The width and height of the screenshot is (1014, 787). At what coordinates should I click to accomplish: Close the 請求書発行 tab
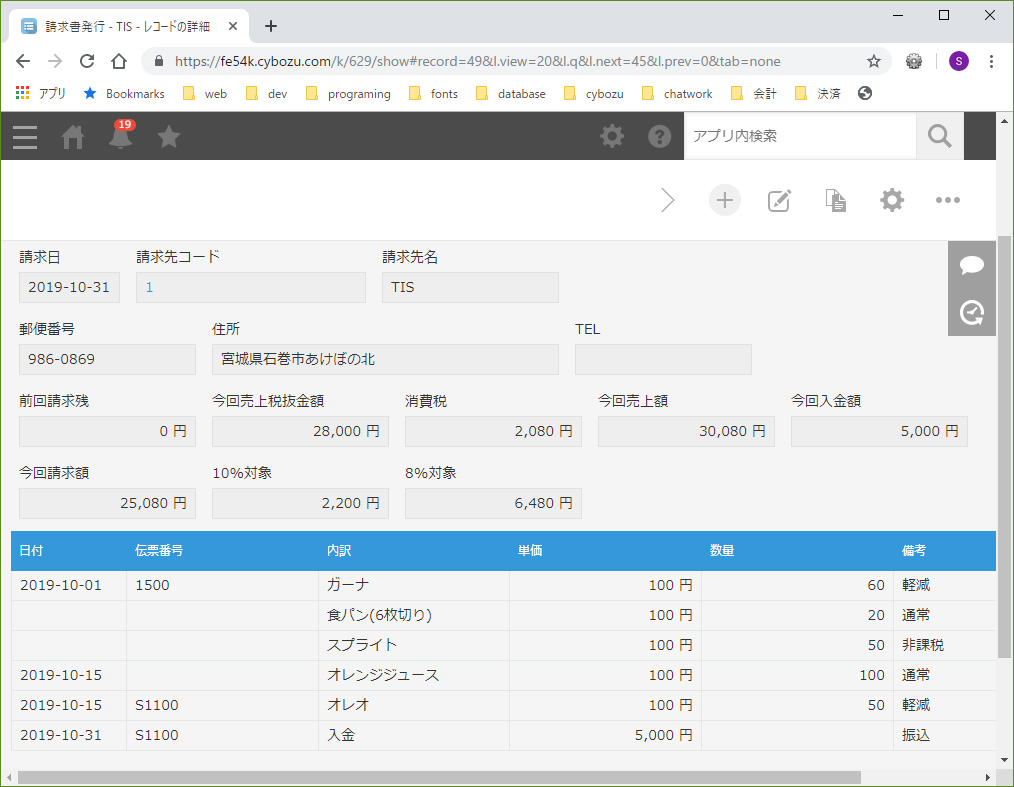[233, 27]
